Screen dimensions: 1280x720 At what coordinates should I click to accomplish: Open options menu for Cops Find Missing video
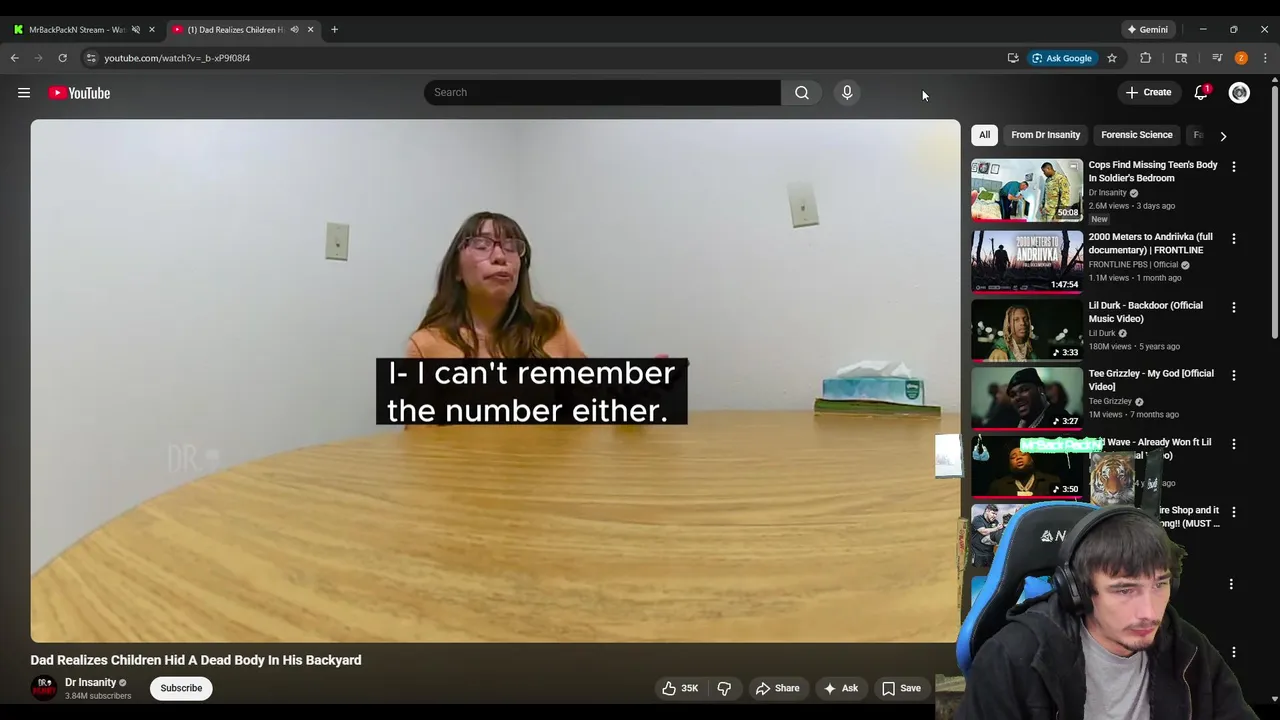click(1233, 167)
